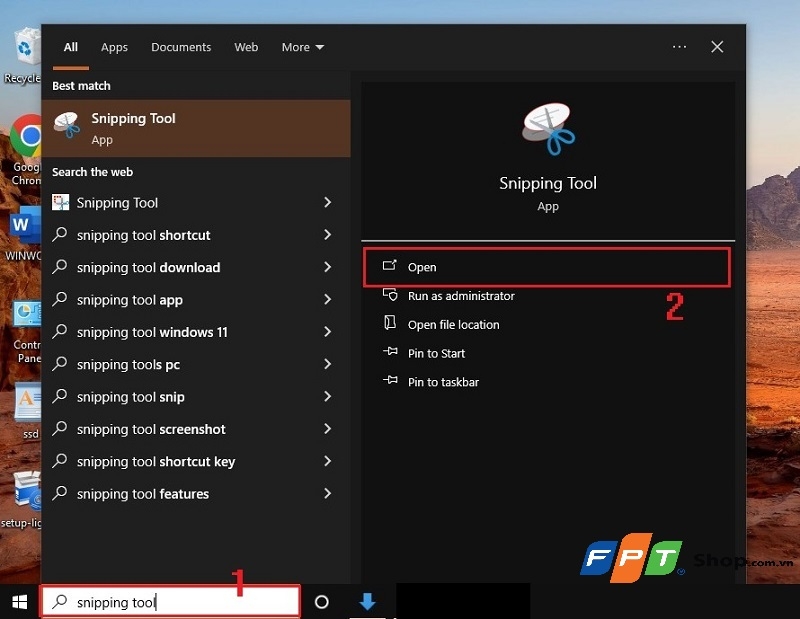Switch to the Apps search tab
Screen dimensions: 800x619
click(x=114, y=47)
